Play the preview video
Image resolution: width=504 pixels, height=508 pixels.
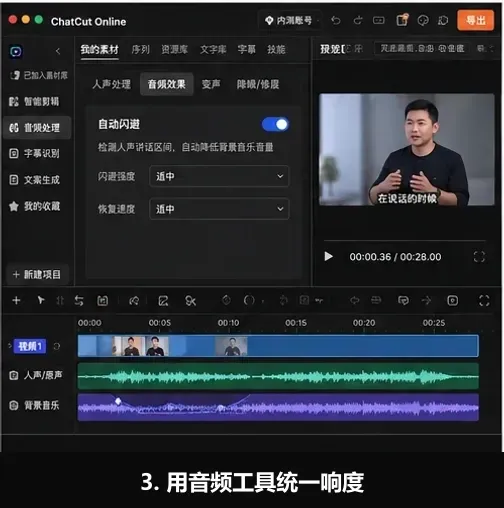coord(329,256)
